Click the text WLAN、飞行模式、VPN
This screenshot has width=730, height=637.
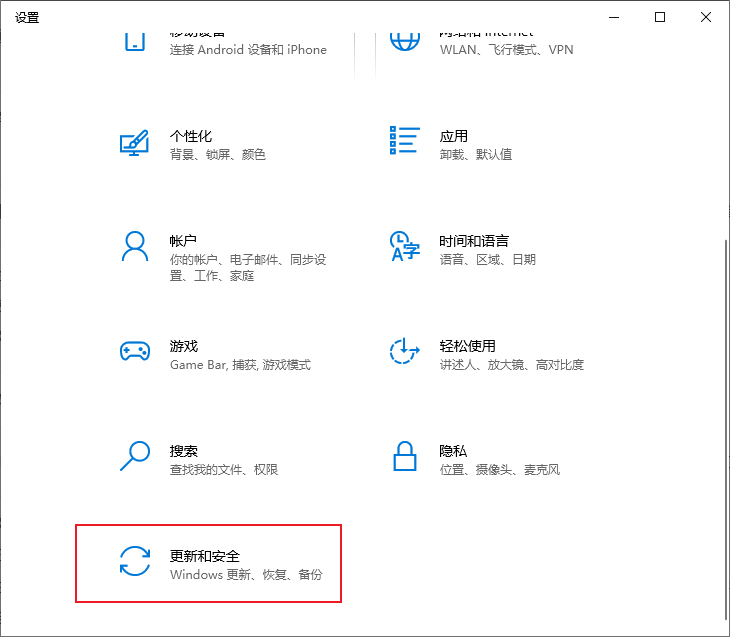(507, 50)
